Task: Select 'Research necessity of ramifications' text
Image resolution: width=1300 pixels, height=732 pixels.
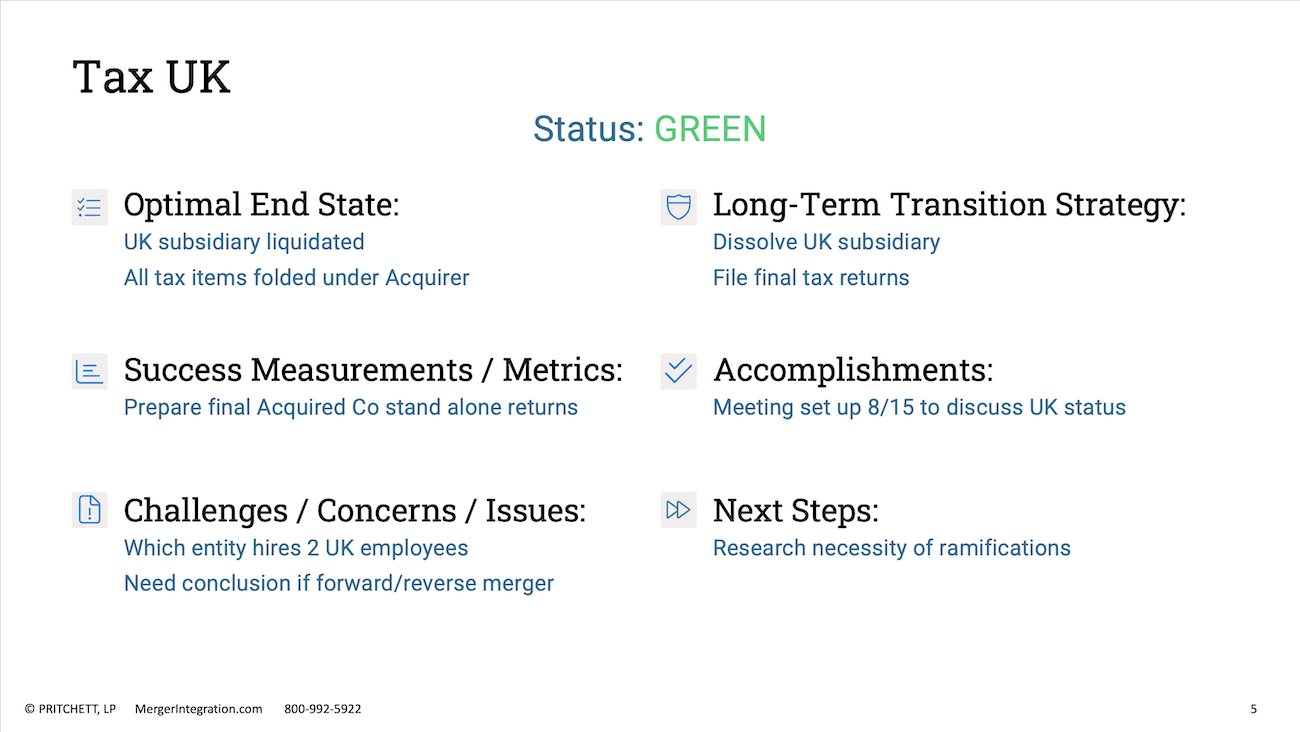Action: click(892, 548)
